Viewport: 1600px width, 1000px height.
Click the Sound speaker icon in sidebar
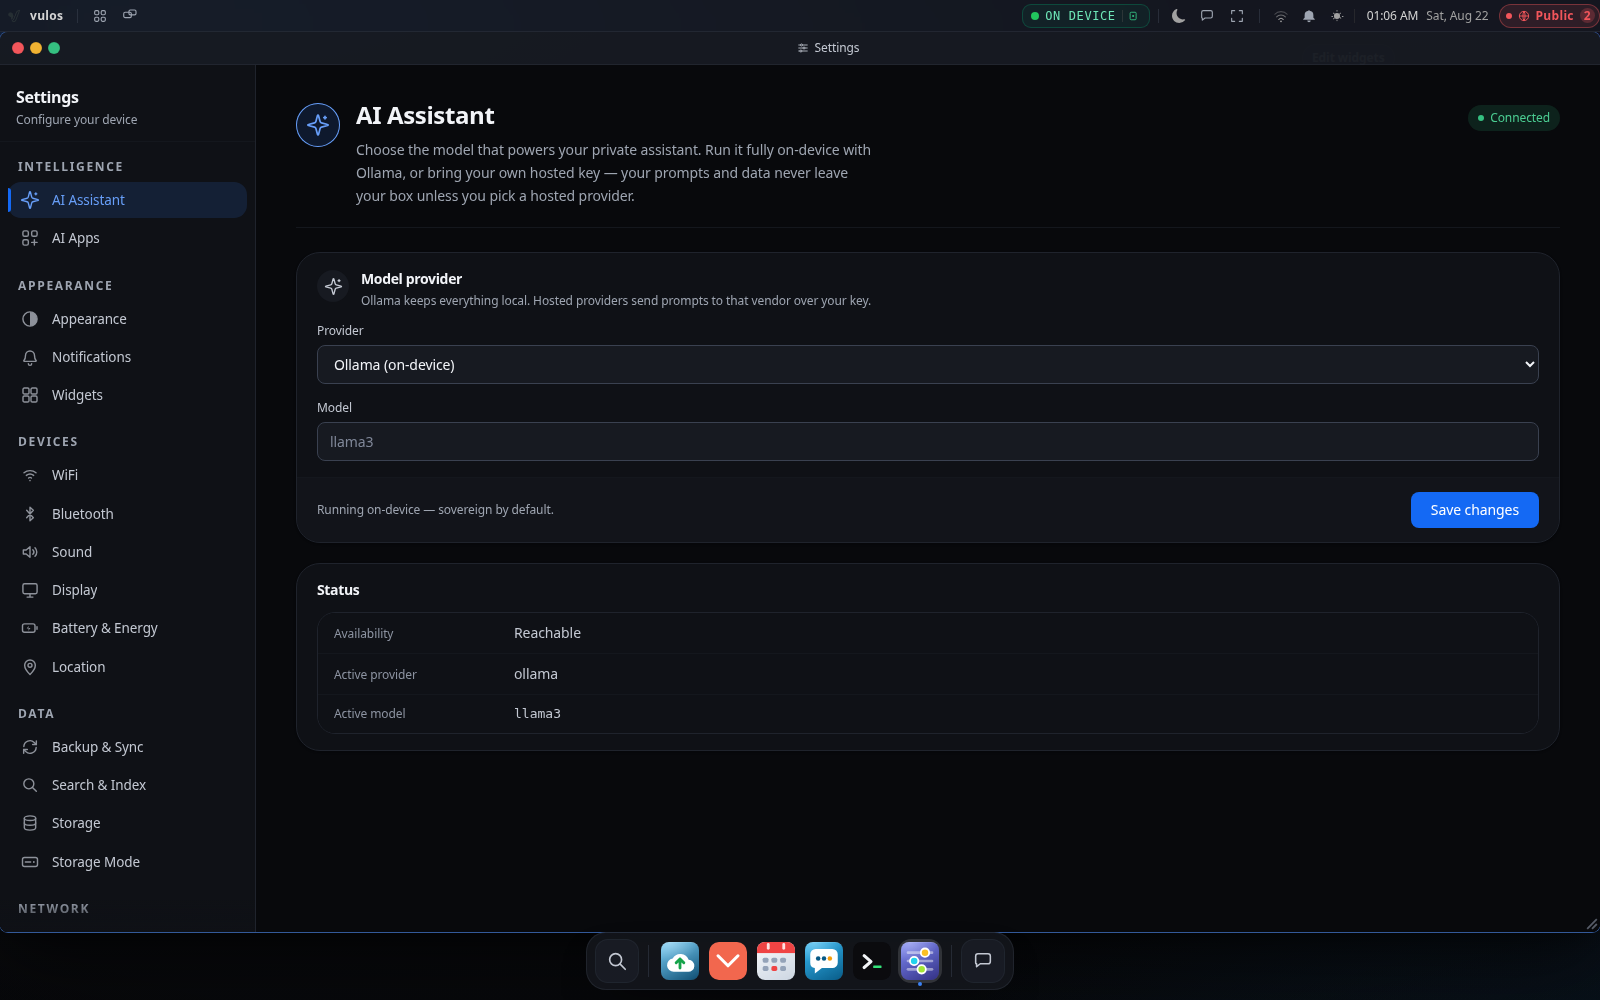click(x=30, y=552)
